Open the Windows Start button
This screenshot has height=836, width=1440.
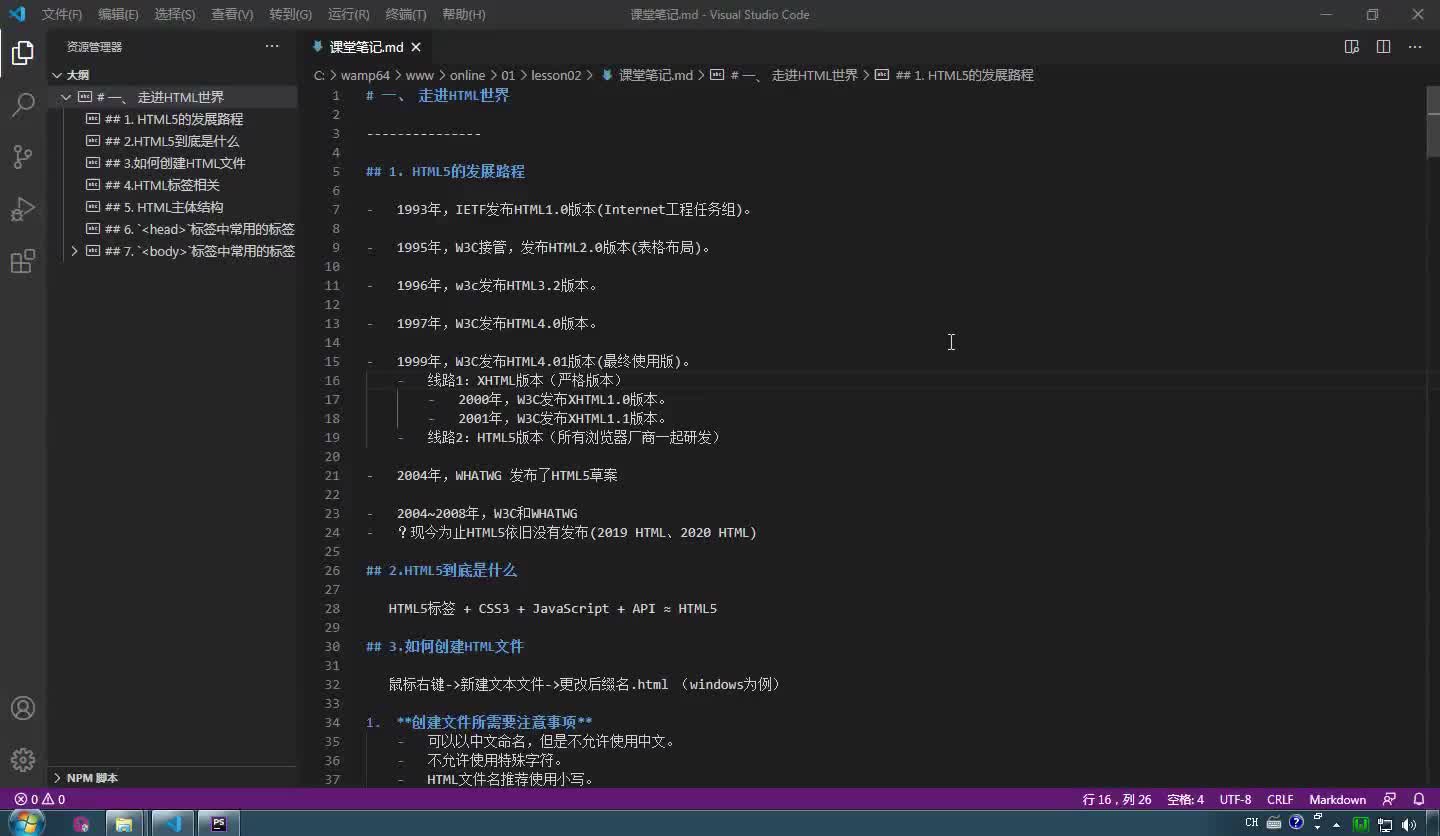point(26,823)
